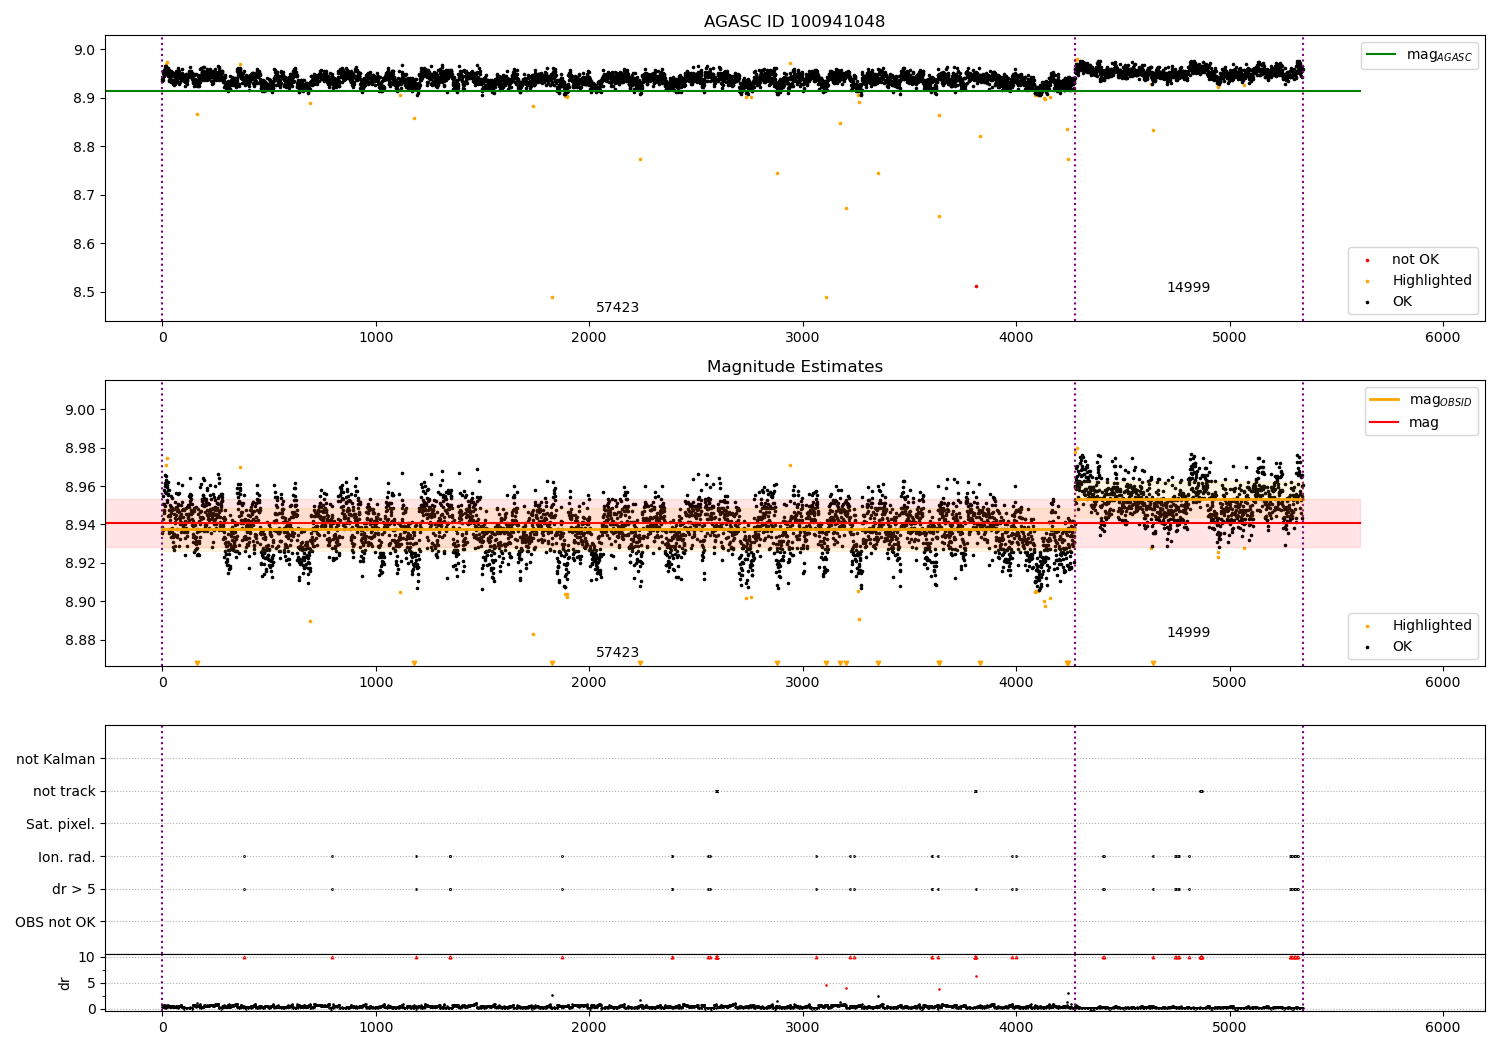1500x1050 pixels.
Task: Click the 'dr > 5' axis label
Action: click(x=74, y=890)
